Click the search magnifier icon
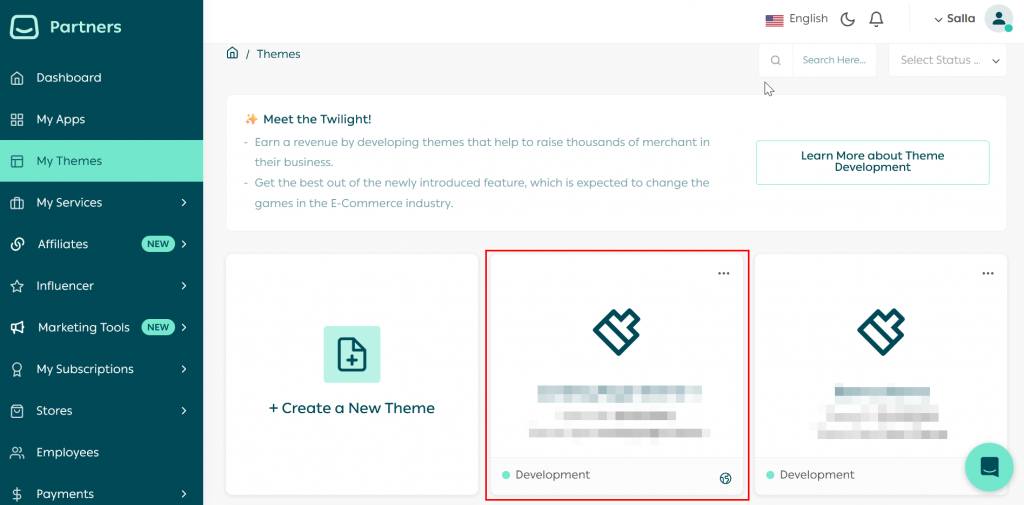 (x=775, y=60)
